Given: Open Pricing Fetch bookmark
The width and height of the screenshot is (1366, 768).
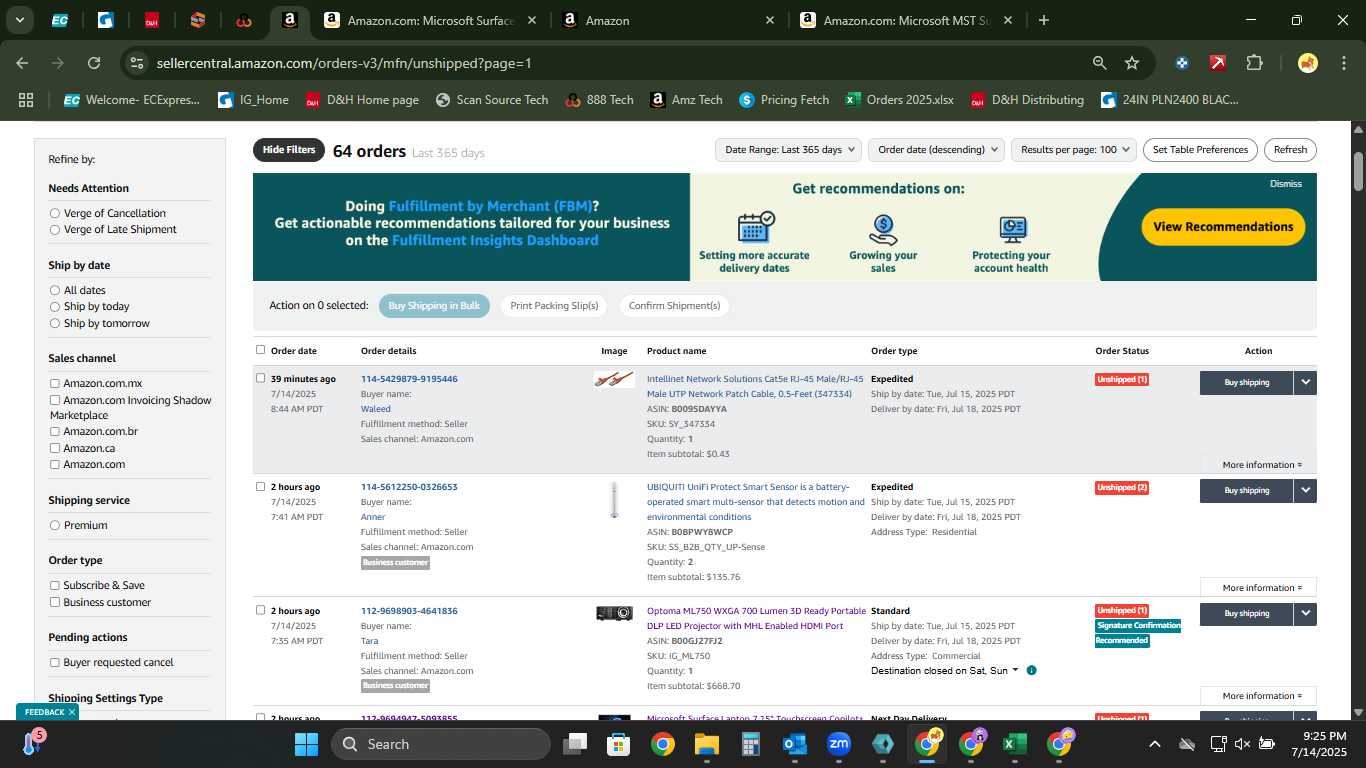Looking at the screenshot, I should 784,100.
